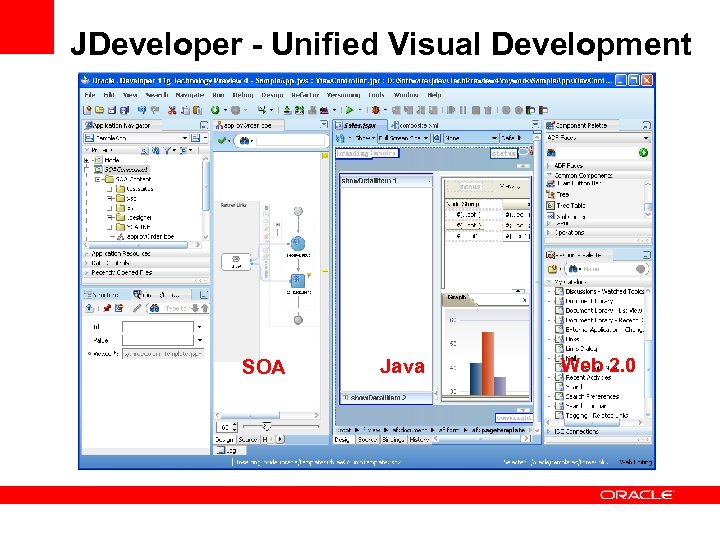Viewport: 720px width, 540px height.
Task: Click the green Refresh circle toolbar icon
Action: pyautogui.click(x=215, y=110)
